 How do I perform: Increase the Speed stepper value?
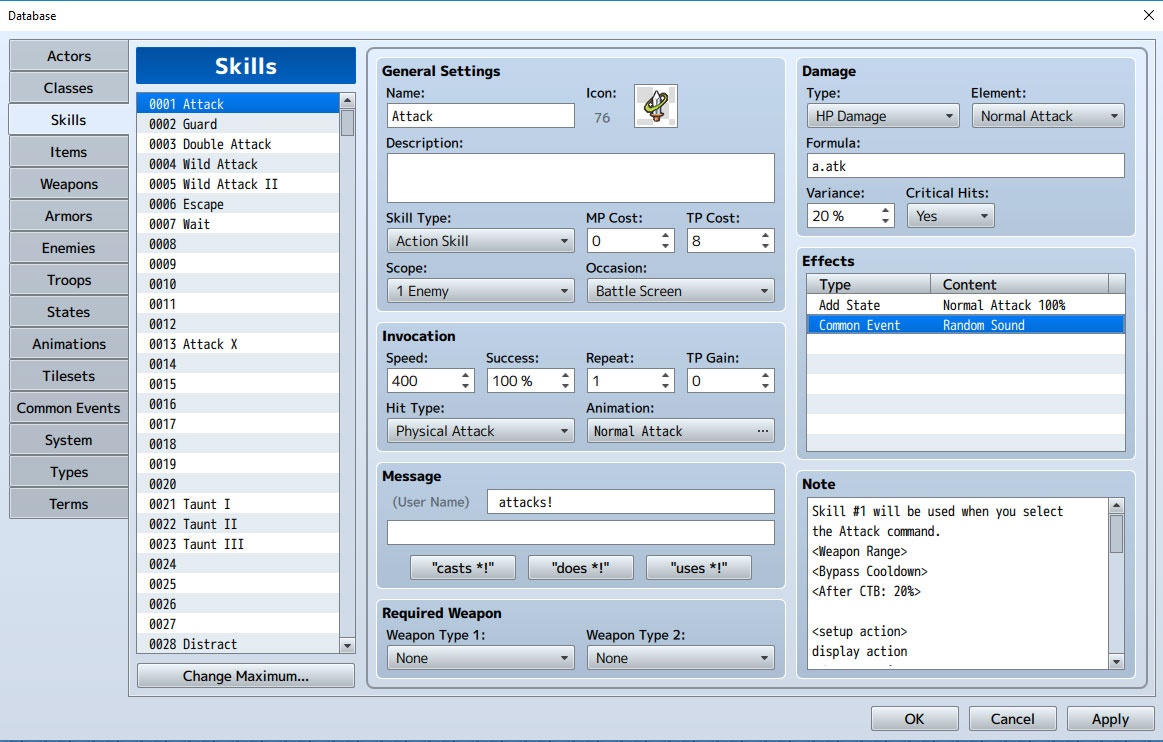click(x=466, y=375)
